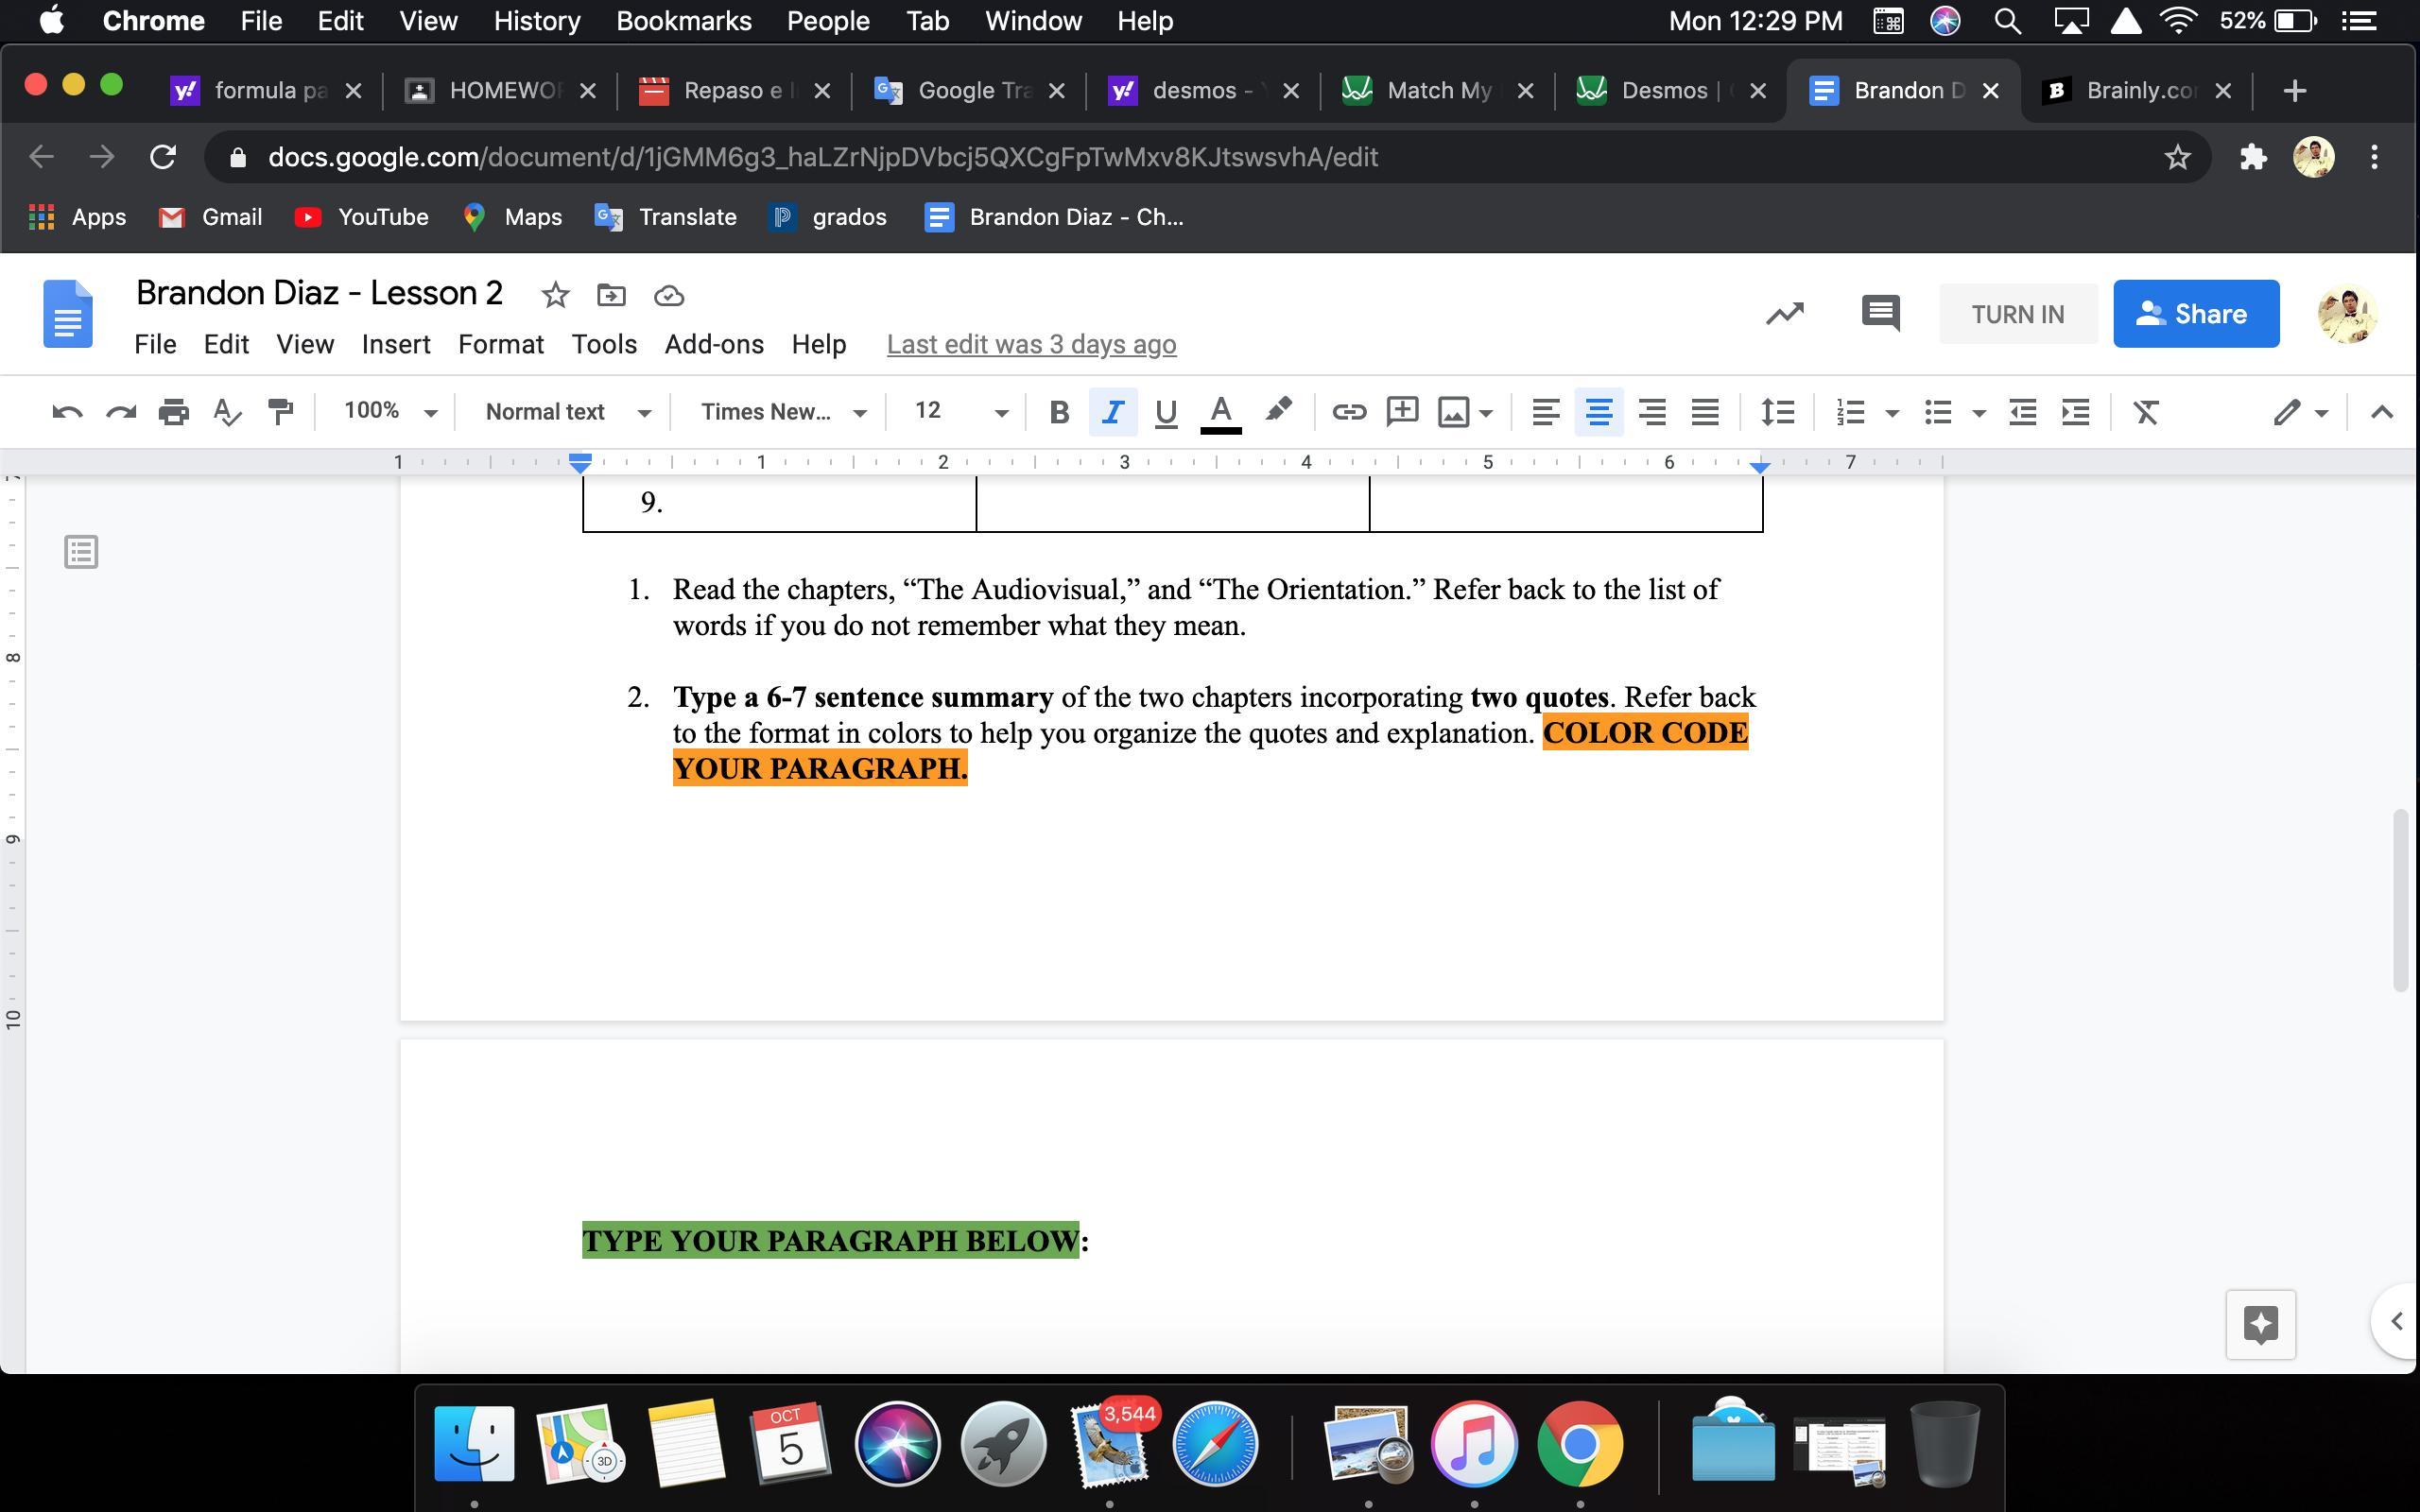The width and height of the screenshot is (2420, 1512).
Task: Click the add comment toolbar icon
Action: click(1402, 412)
